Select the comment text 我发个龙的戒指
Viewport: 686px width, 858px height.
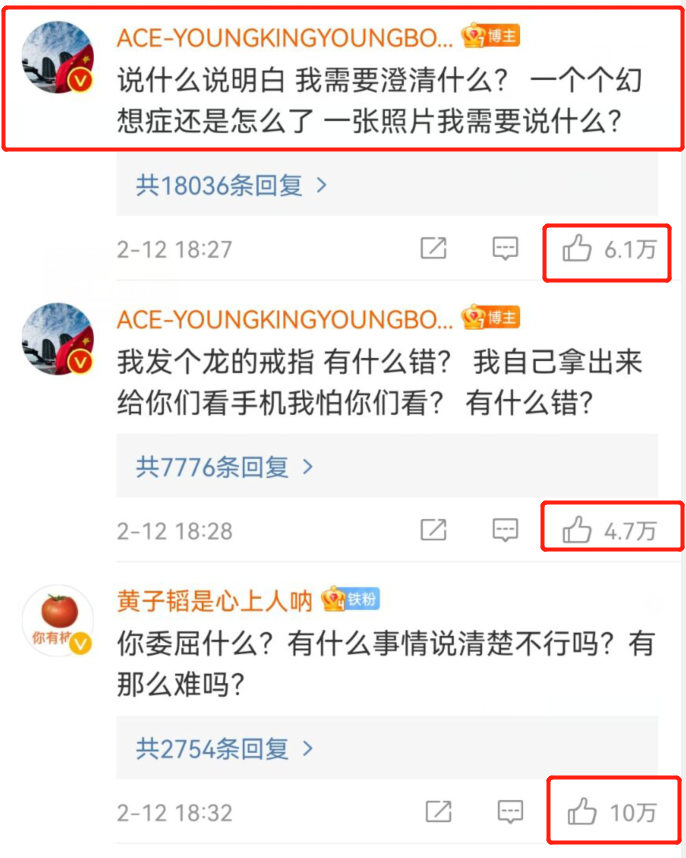tap(216, 362)
